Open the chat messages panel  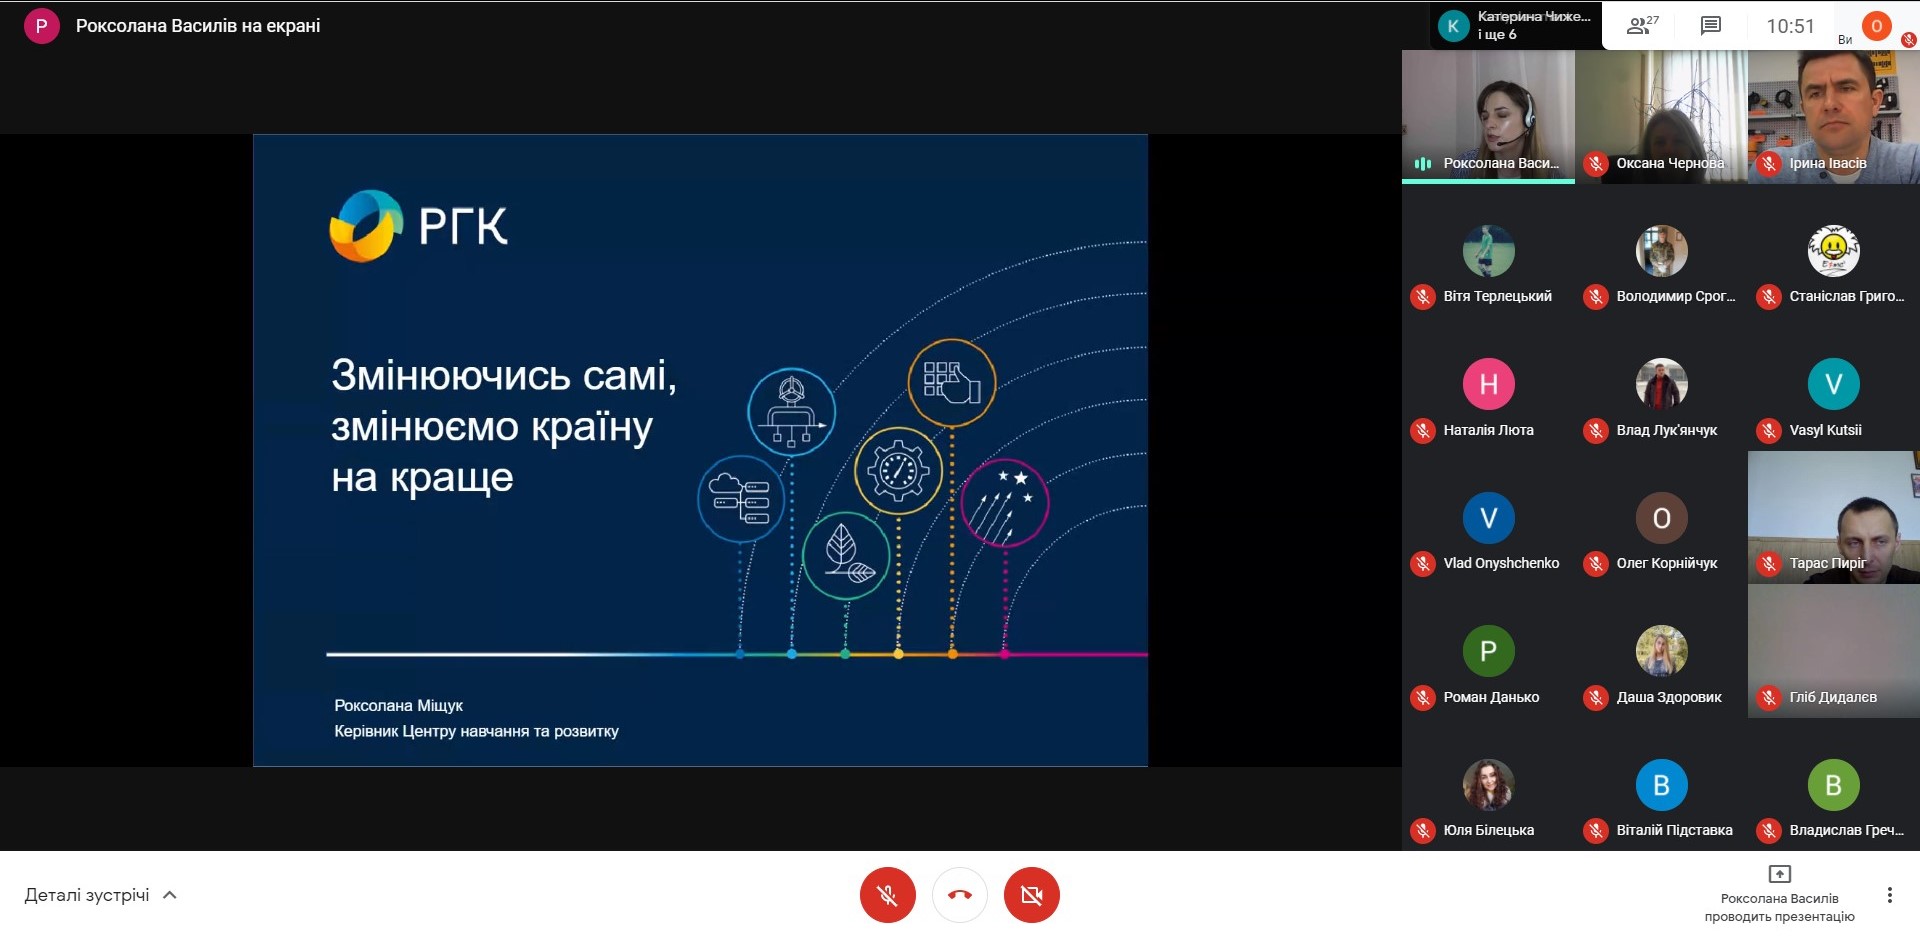[1711, 26]
